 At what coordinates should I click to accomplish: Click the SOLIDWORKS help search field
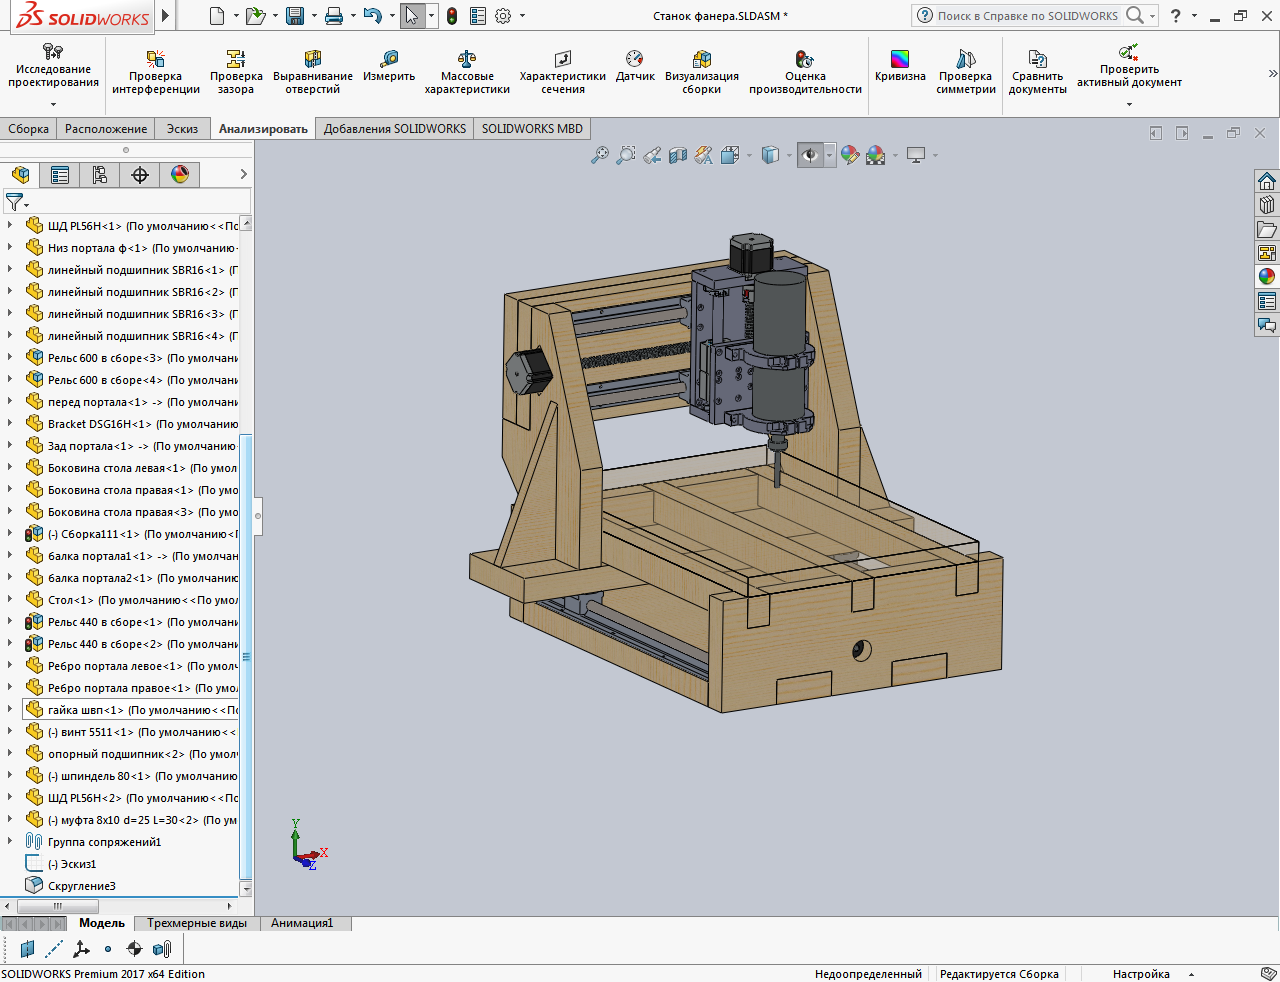1027,16
